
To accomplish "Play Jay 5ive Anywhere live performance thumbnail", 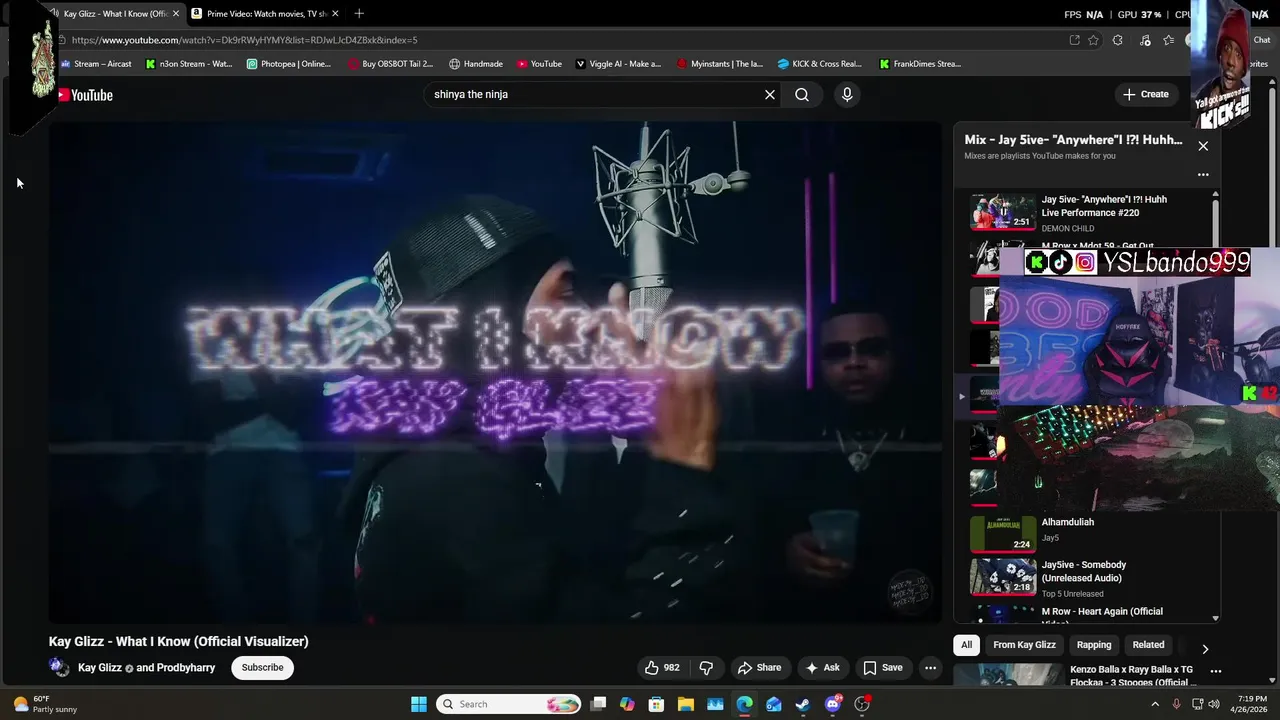I will (x=1002, y=212).
